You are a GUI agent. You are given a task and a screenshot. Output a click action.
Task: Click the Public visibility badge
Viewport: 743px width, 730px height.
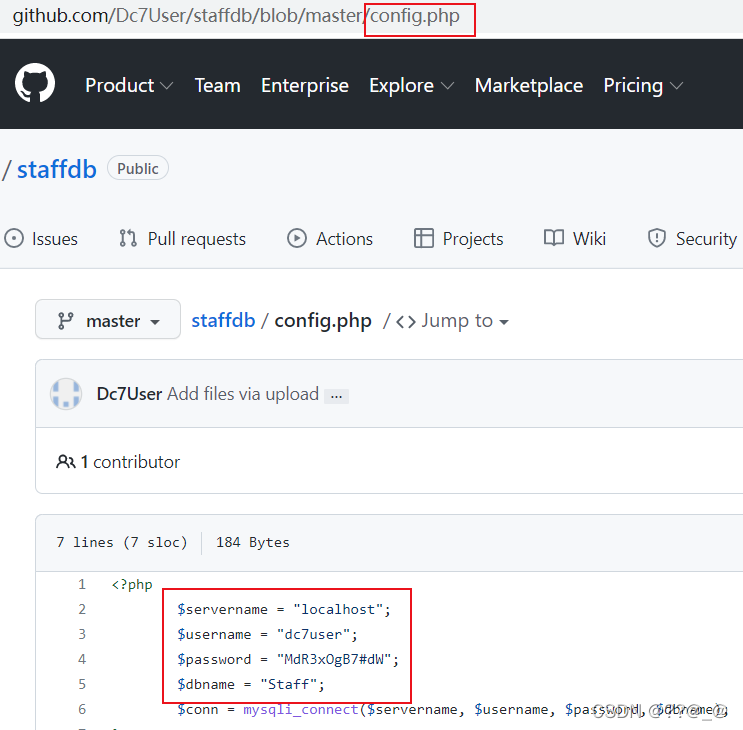coord(138,168)
